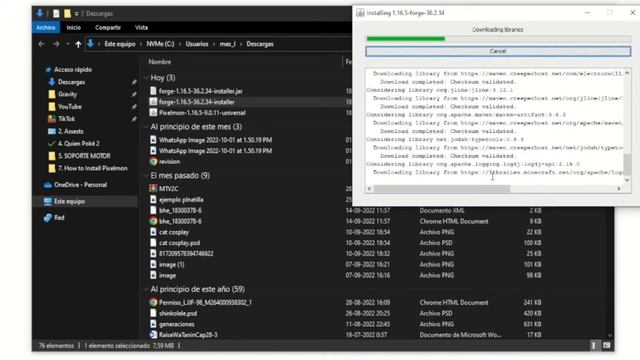Click pin icon next to Gravity
The image size is (640, 360).
134,94
